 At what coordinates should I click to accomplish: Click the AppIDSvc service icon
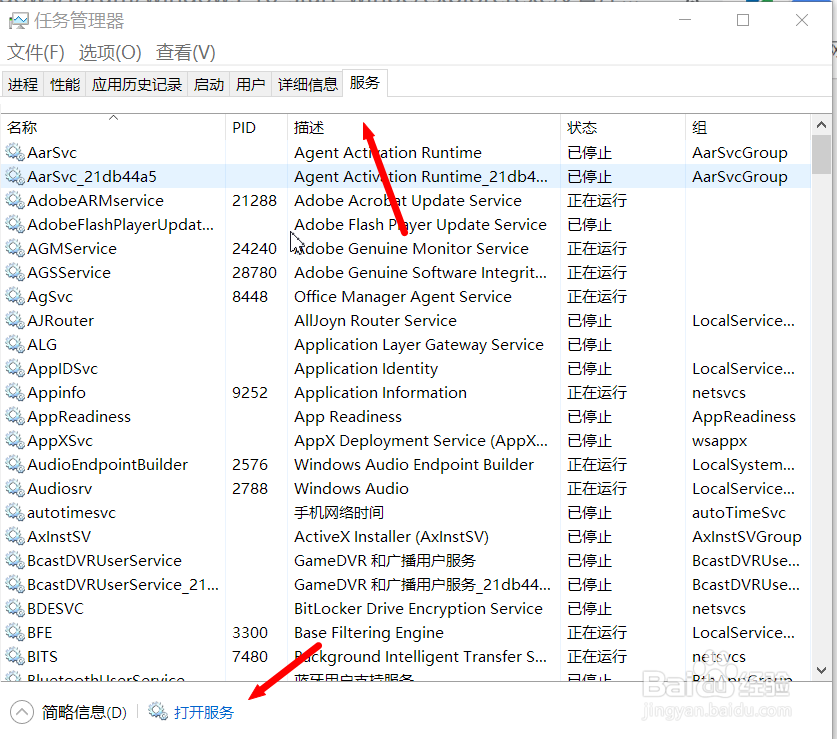coord(15,368)
